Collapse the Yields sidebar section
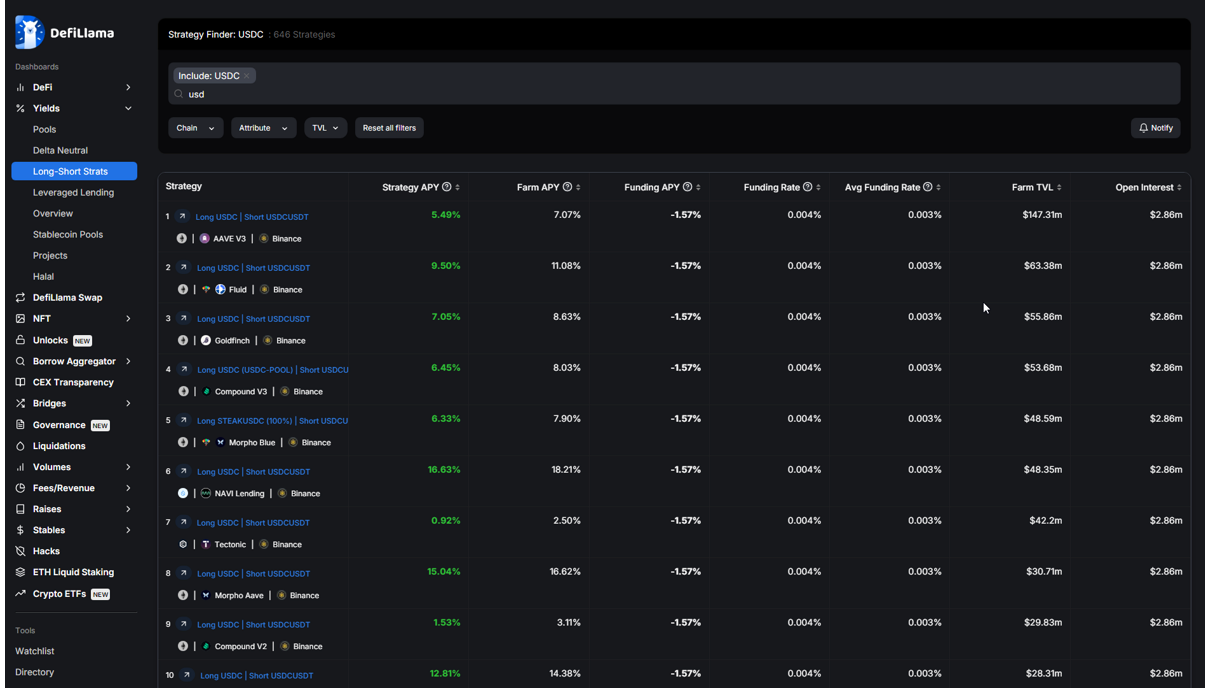Viewport: 1220px width, 688px height. (x=128, y=108)
